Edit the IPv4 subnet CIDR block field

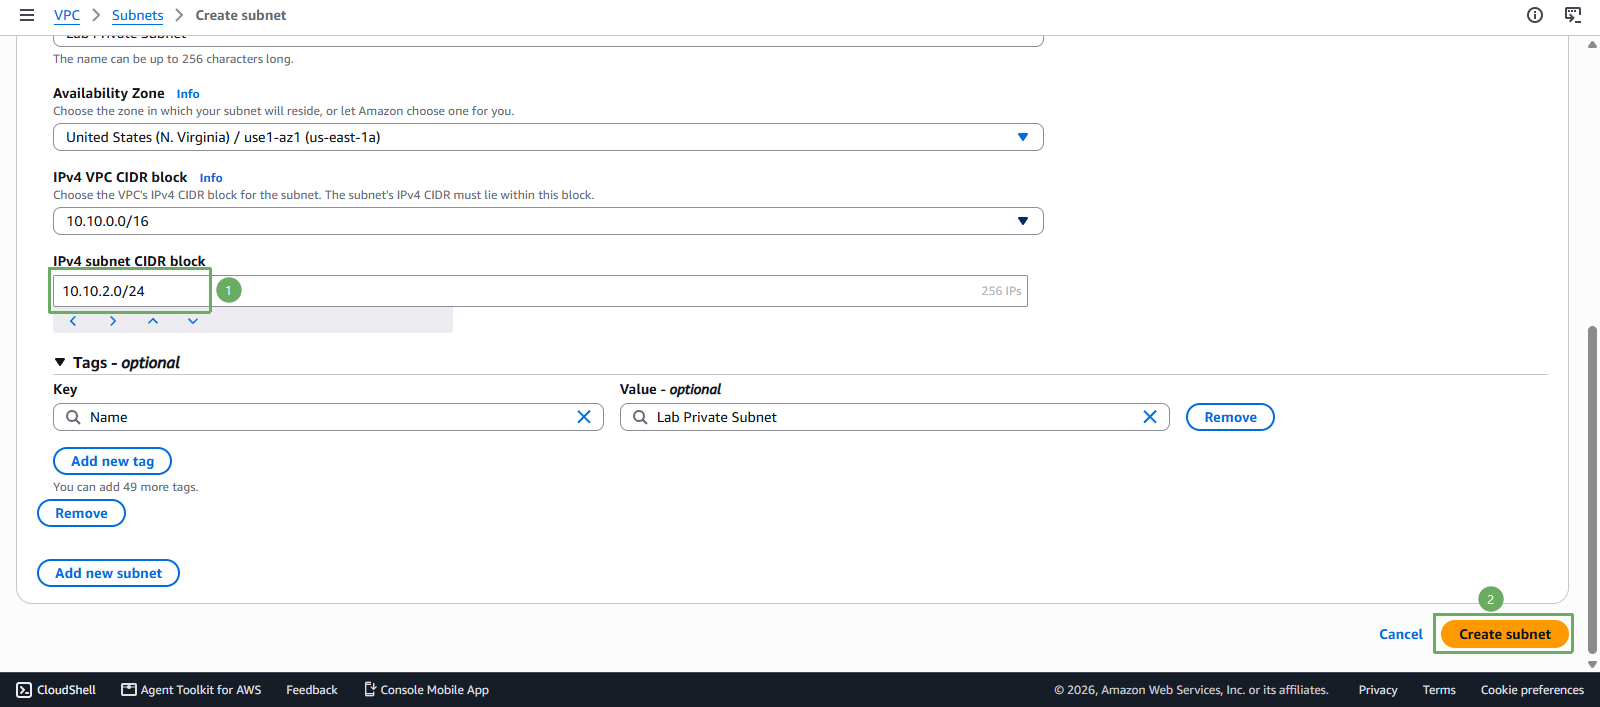click(540, 291)
